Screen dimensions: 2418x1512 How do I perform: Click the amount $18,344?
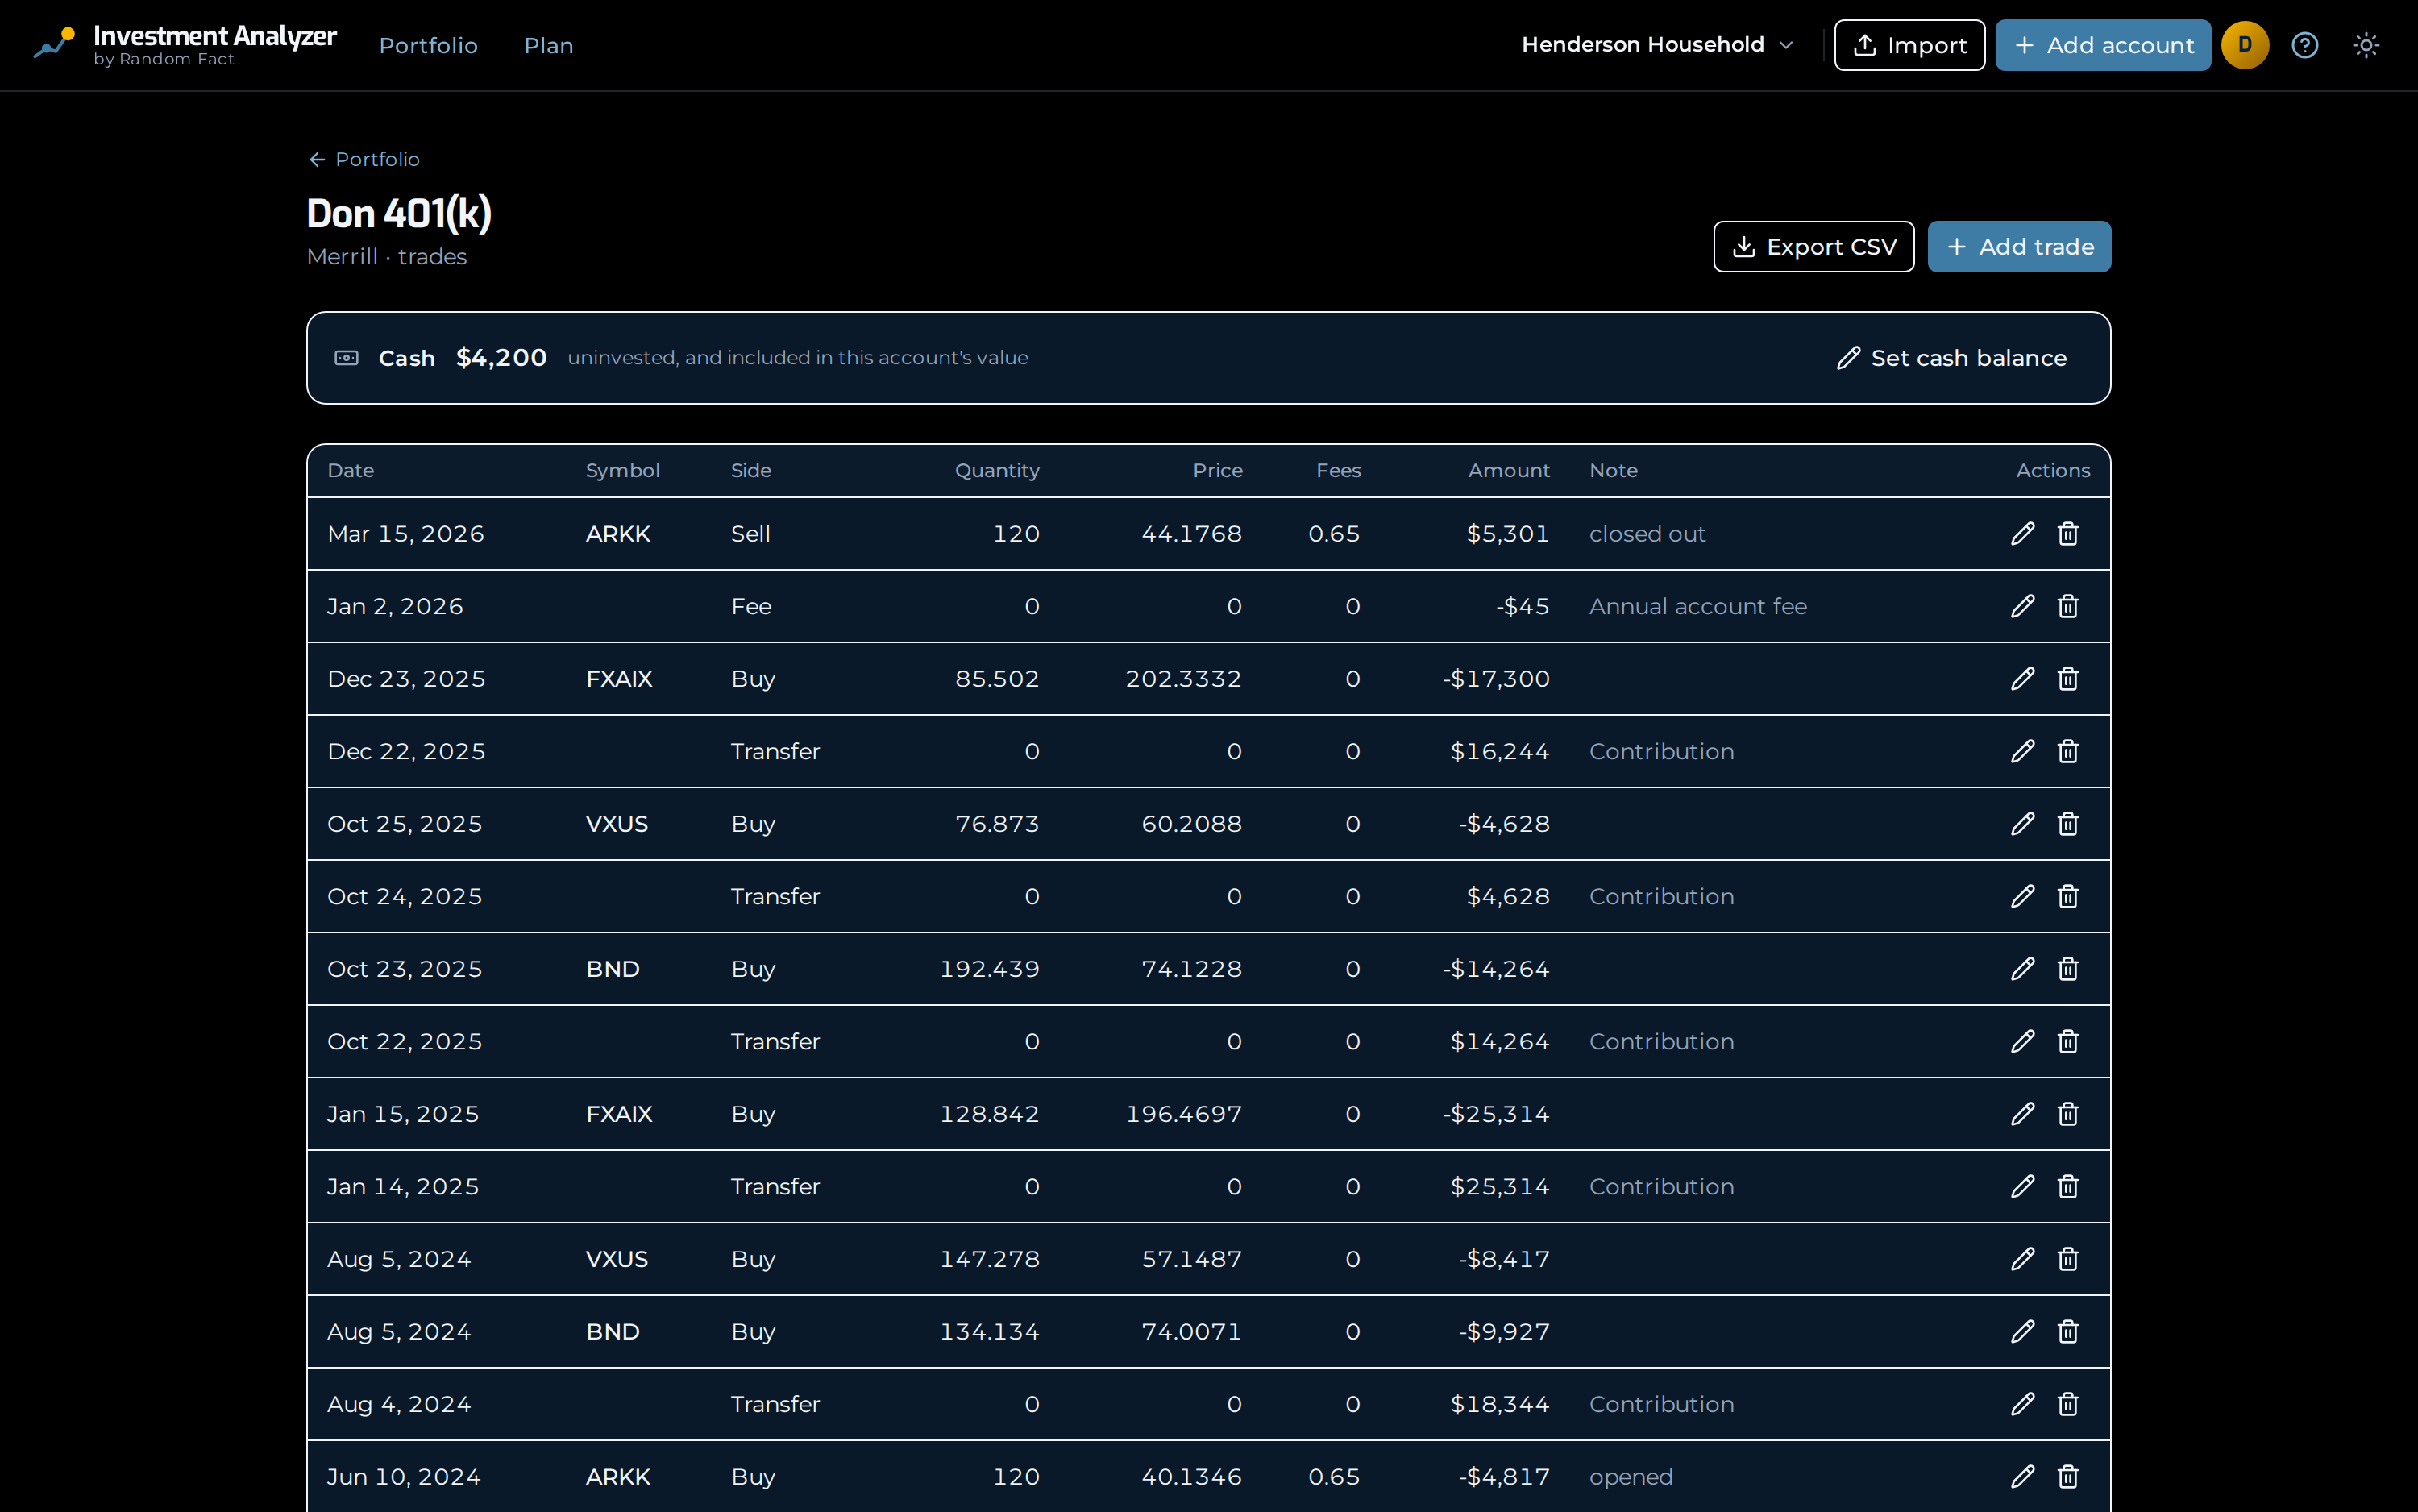[x=1499, y=1404]
